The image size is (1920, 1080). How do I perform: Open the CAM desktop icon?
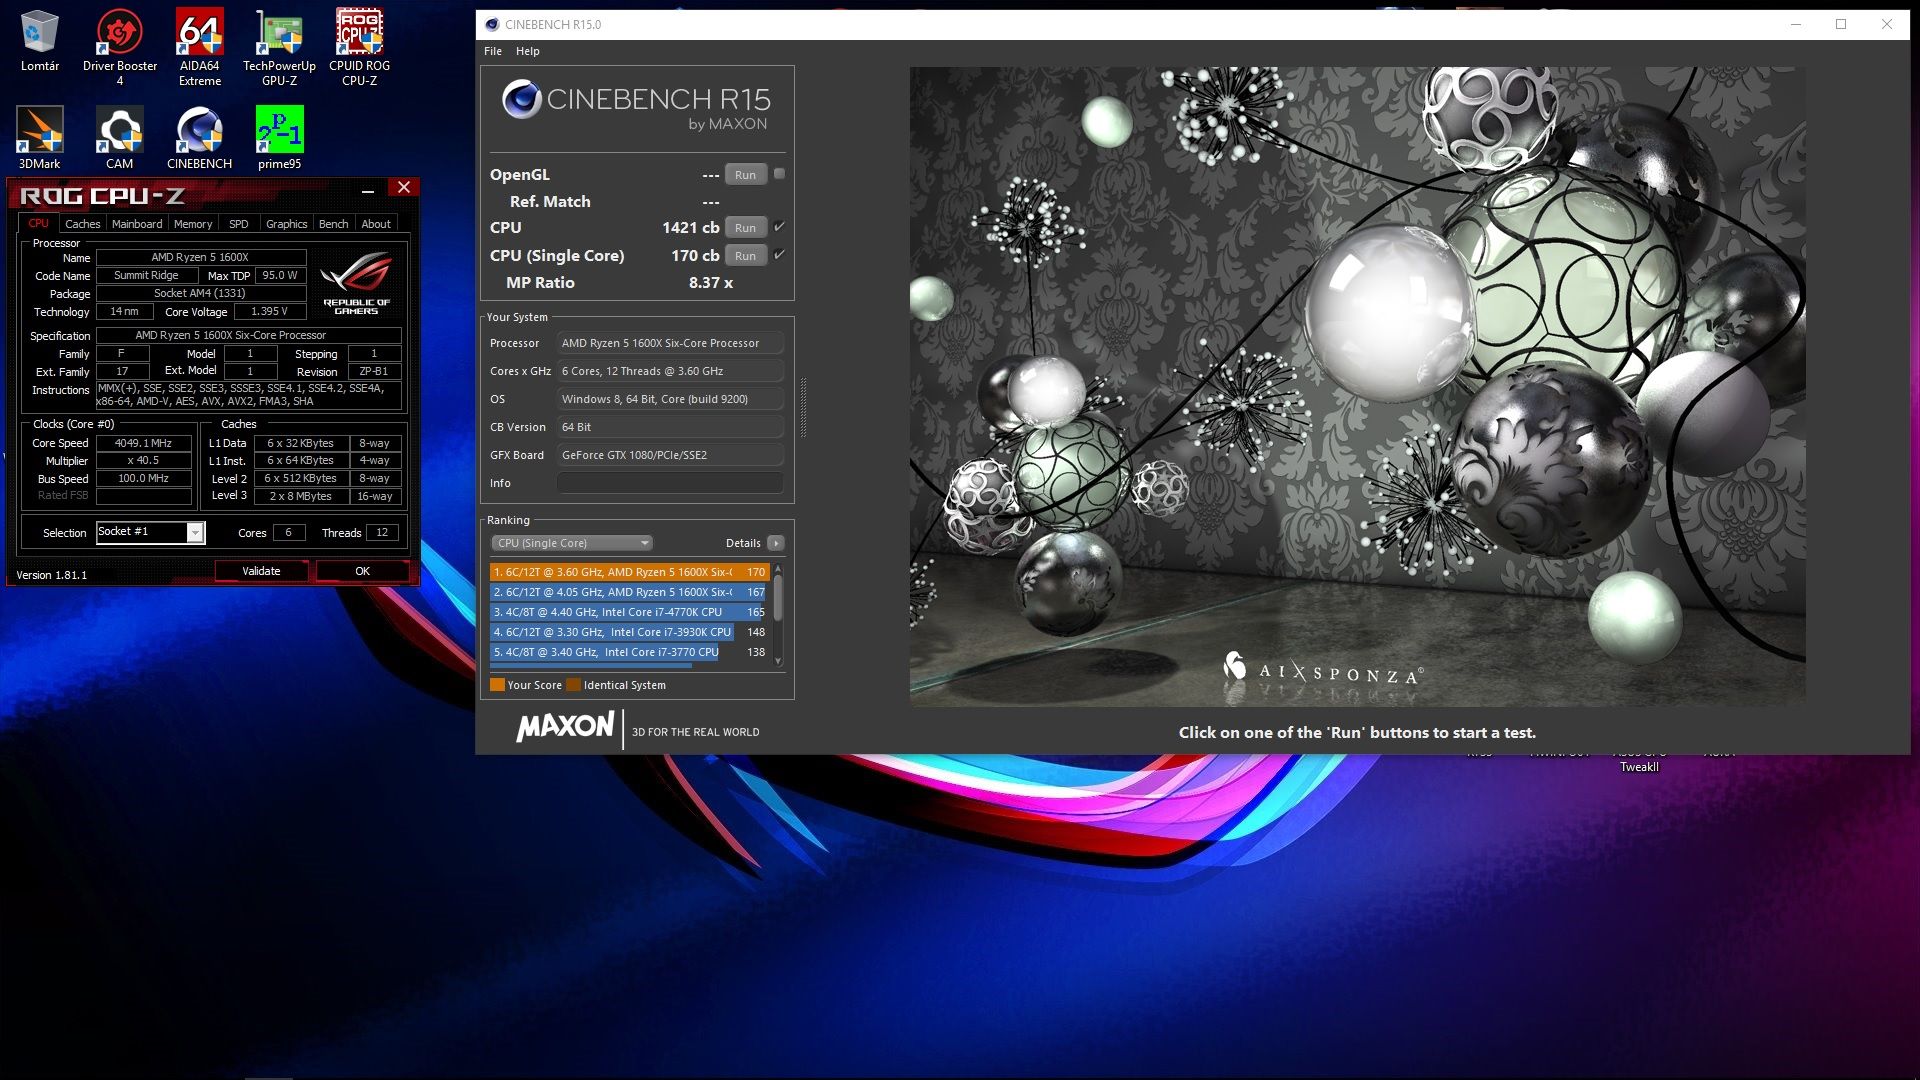pos(120,137)
